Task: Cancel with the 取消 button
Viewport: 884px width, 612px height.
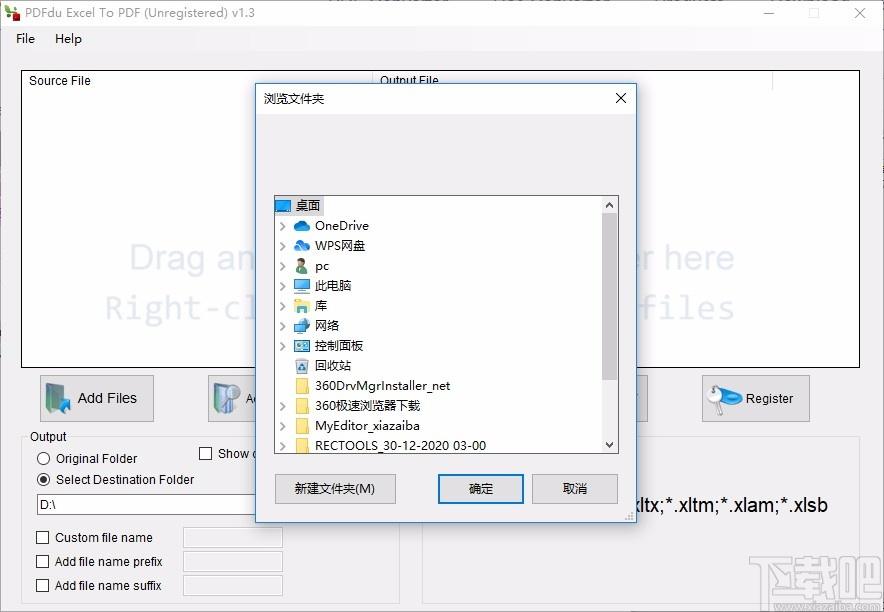Action: pyautogui.click(x=574, y=489)
